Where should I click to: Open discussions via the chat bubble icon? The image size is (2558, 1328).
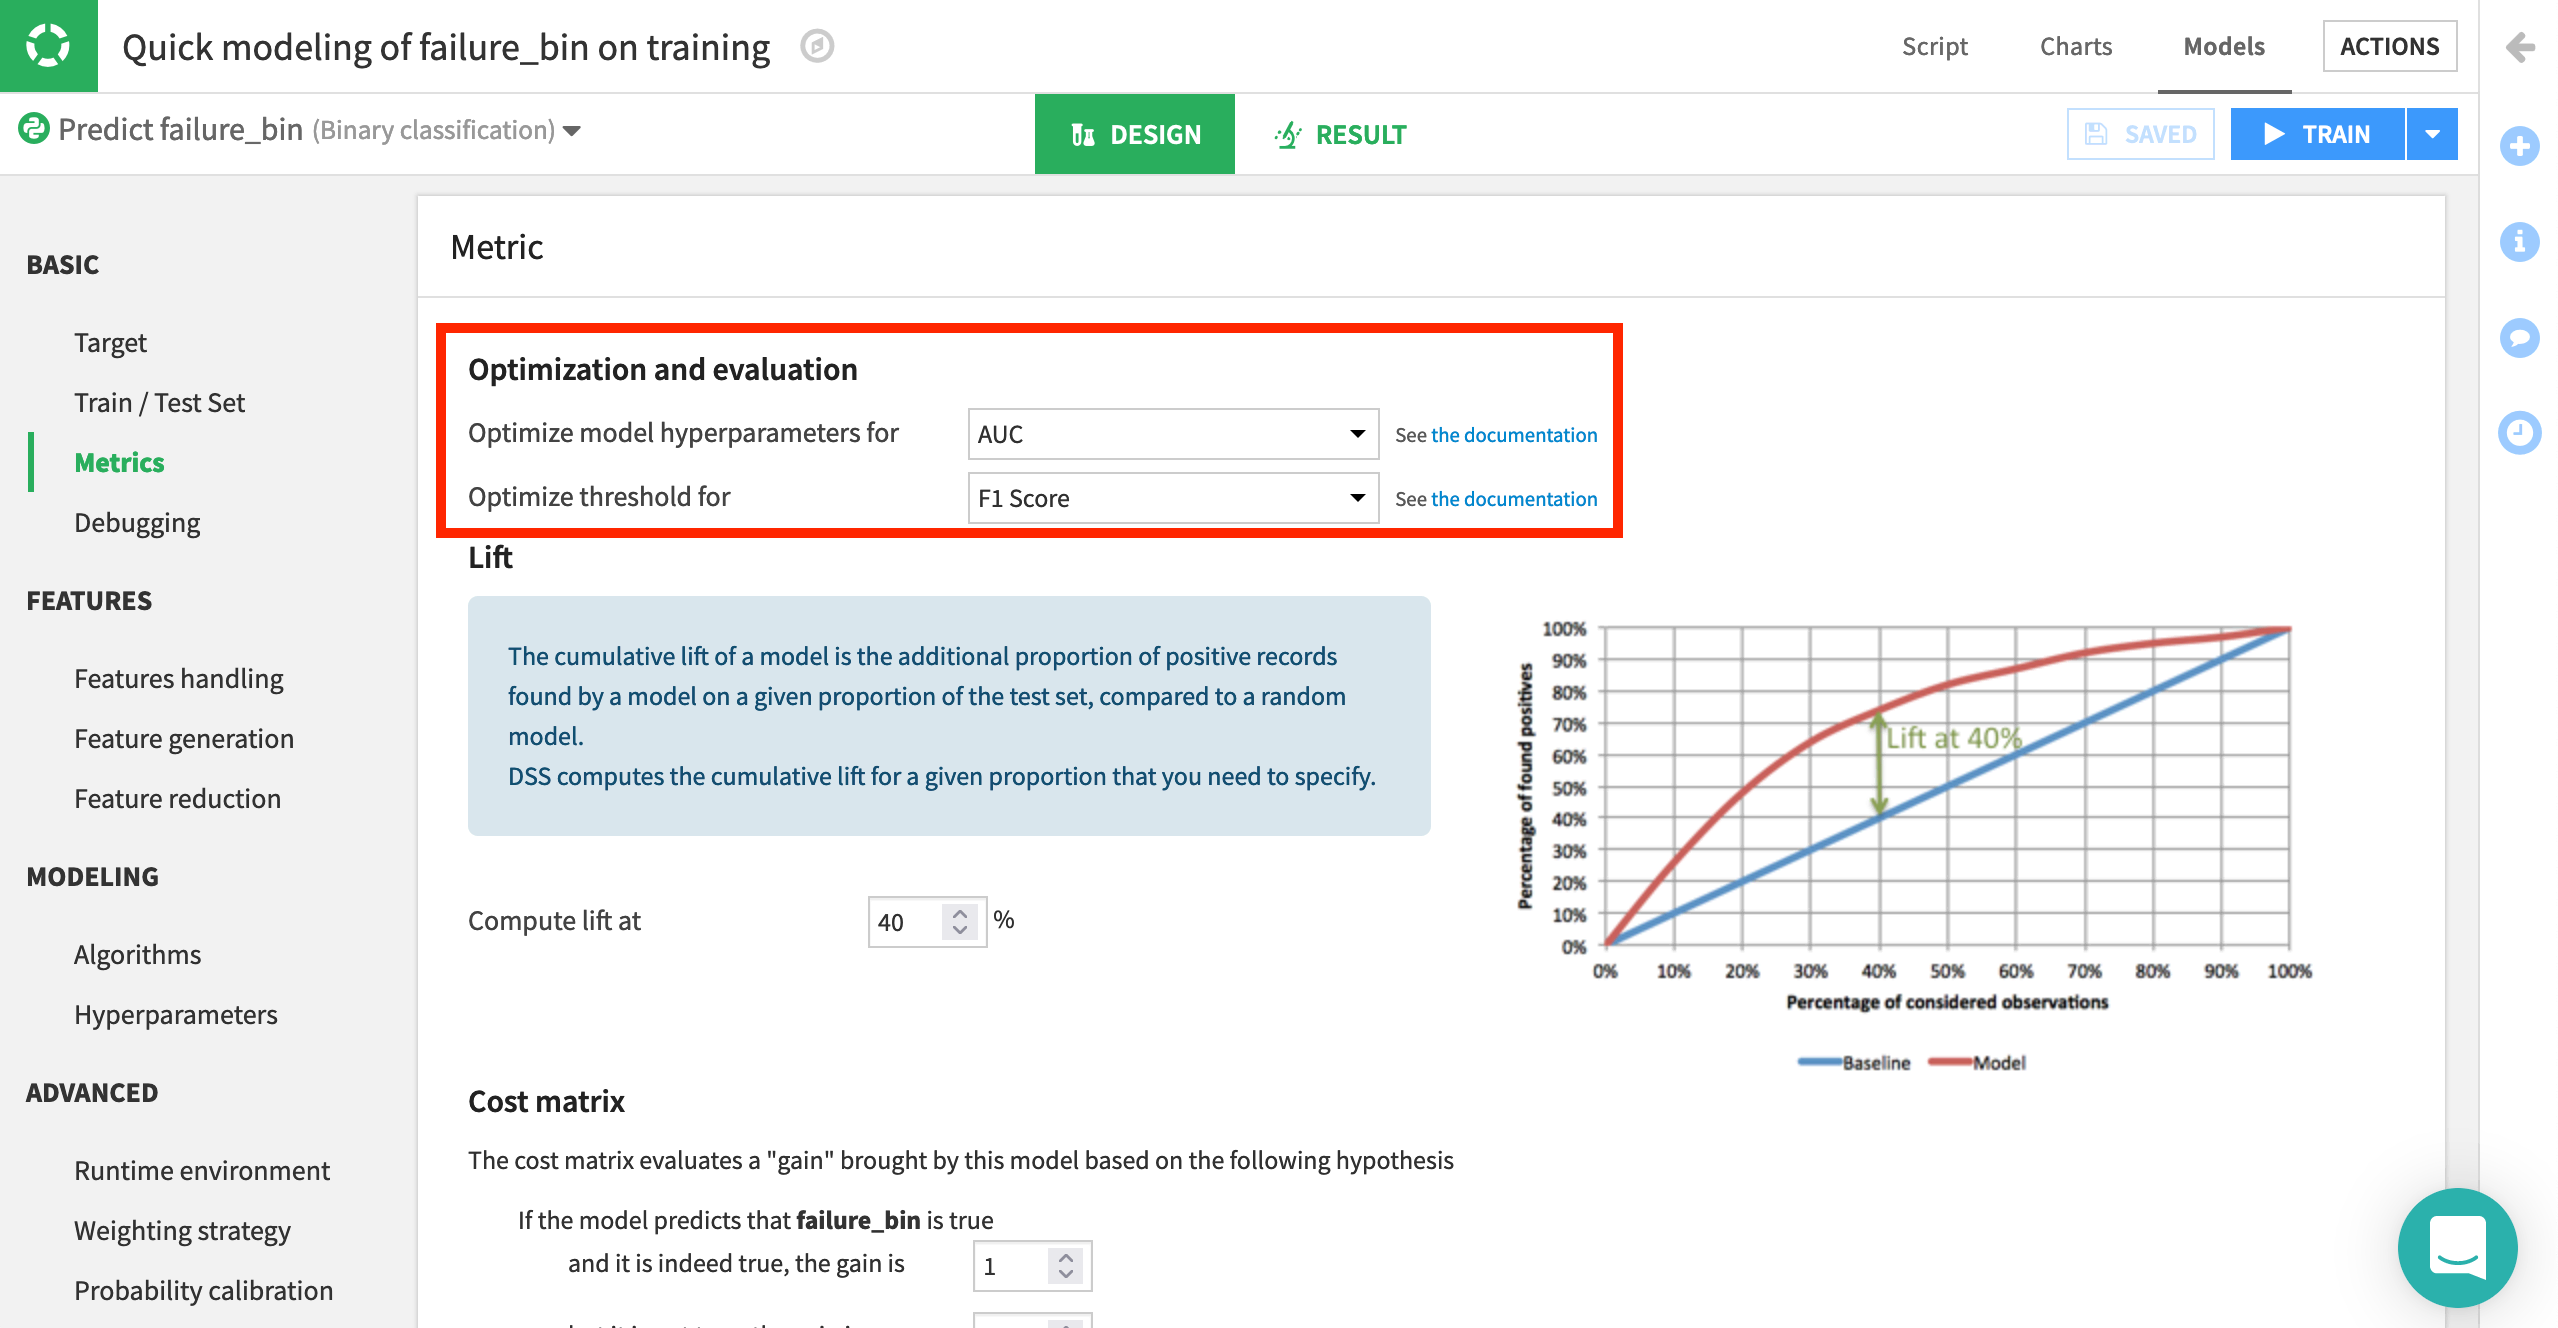point(2520,338)
